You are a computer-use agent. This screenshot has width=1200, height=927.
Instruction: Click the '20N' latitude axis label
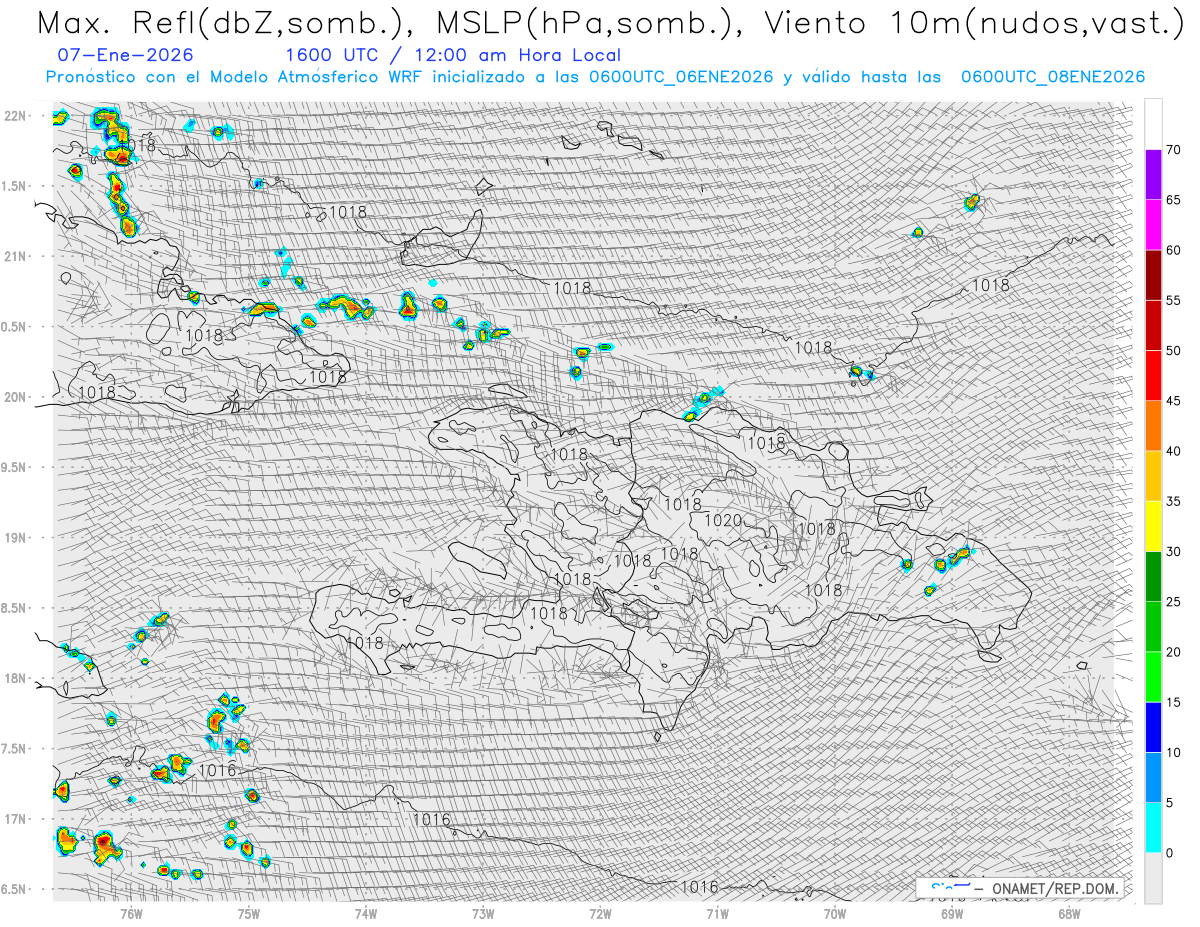point(14,397)
